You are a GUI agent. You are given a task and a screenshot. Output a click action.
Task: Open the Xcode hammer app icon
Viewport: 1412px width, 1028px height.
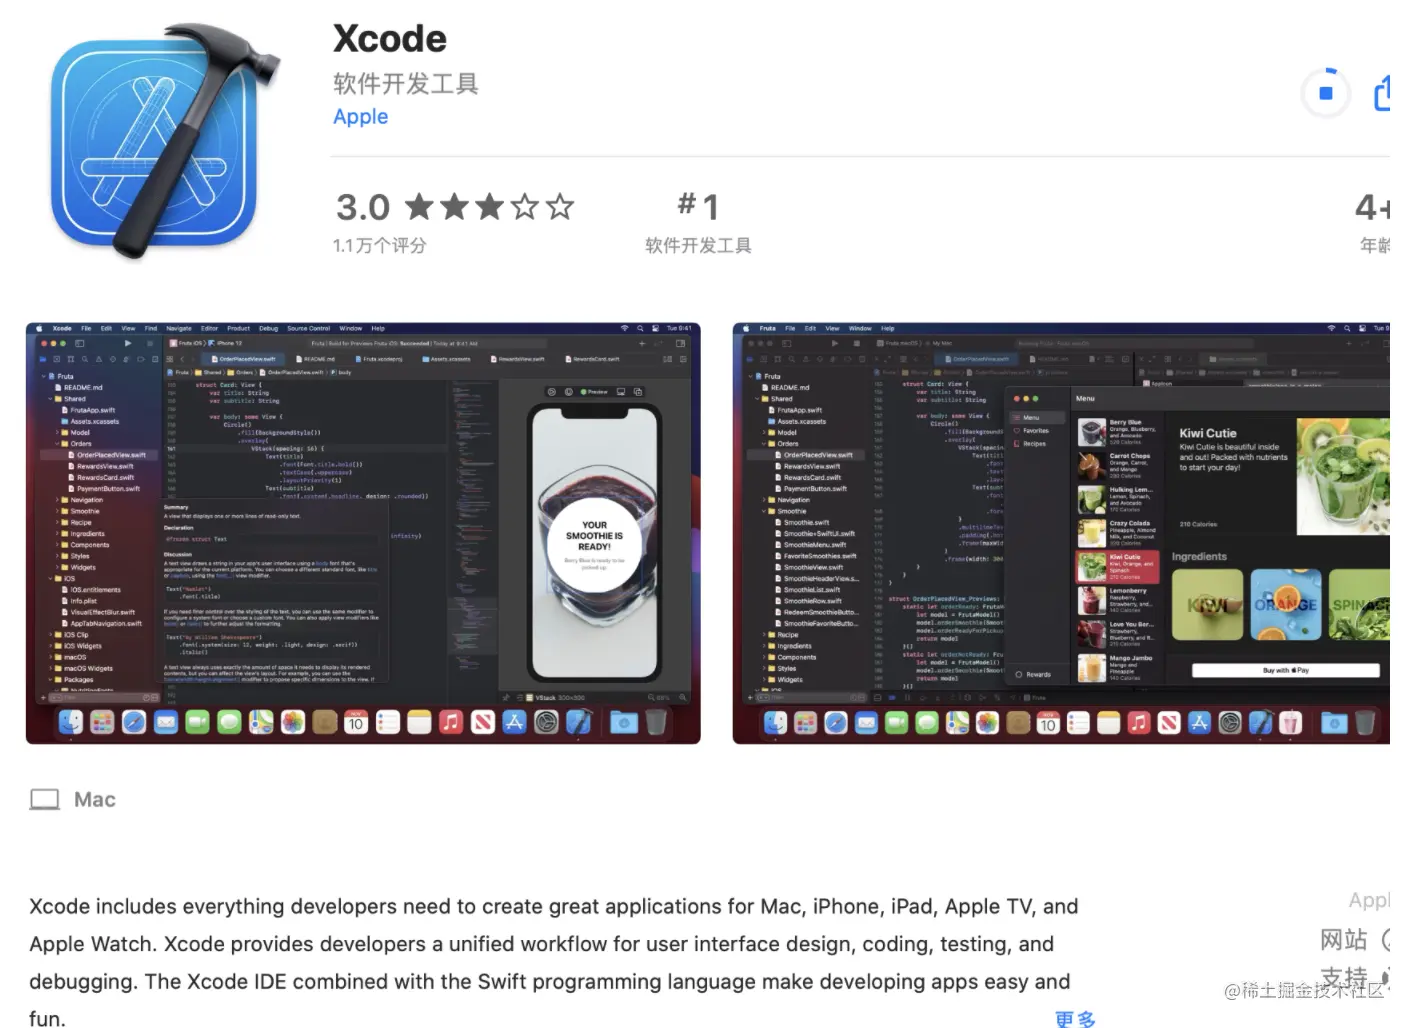(x=166, y=143)
